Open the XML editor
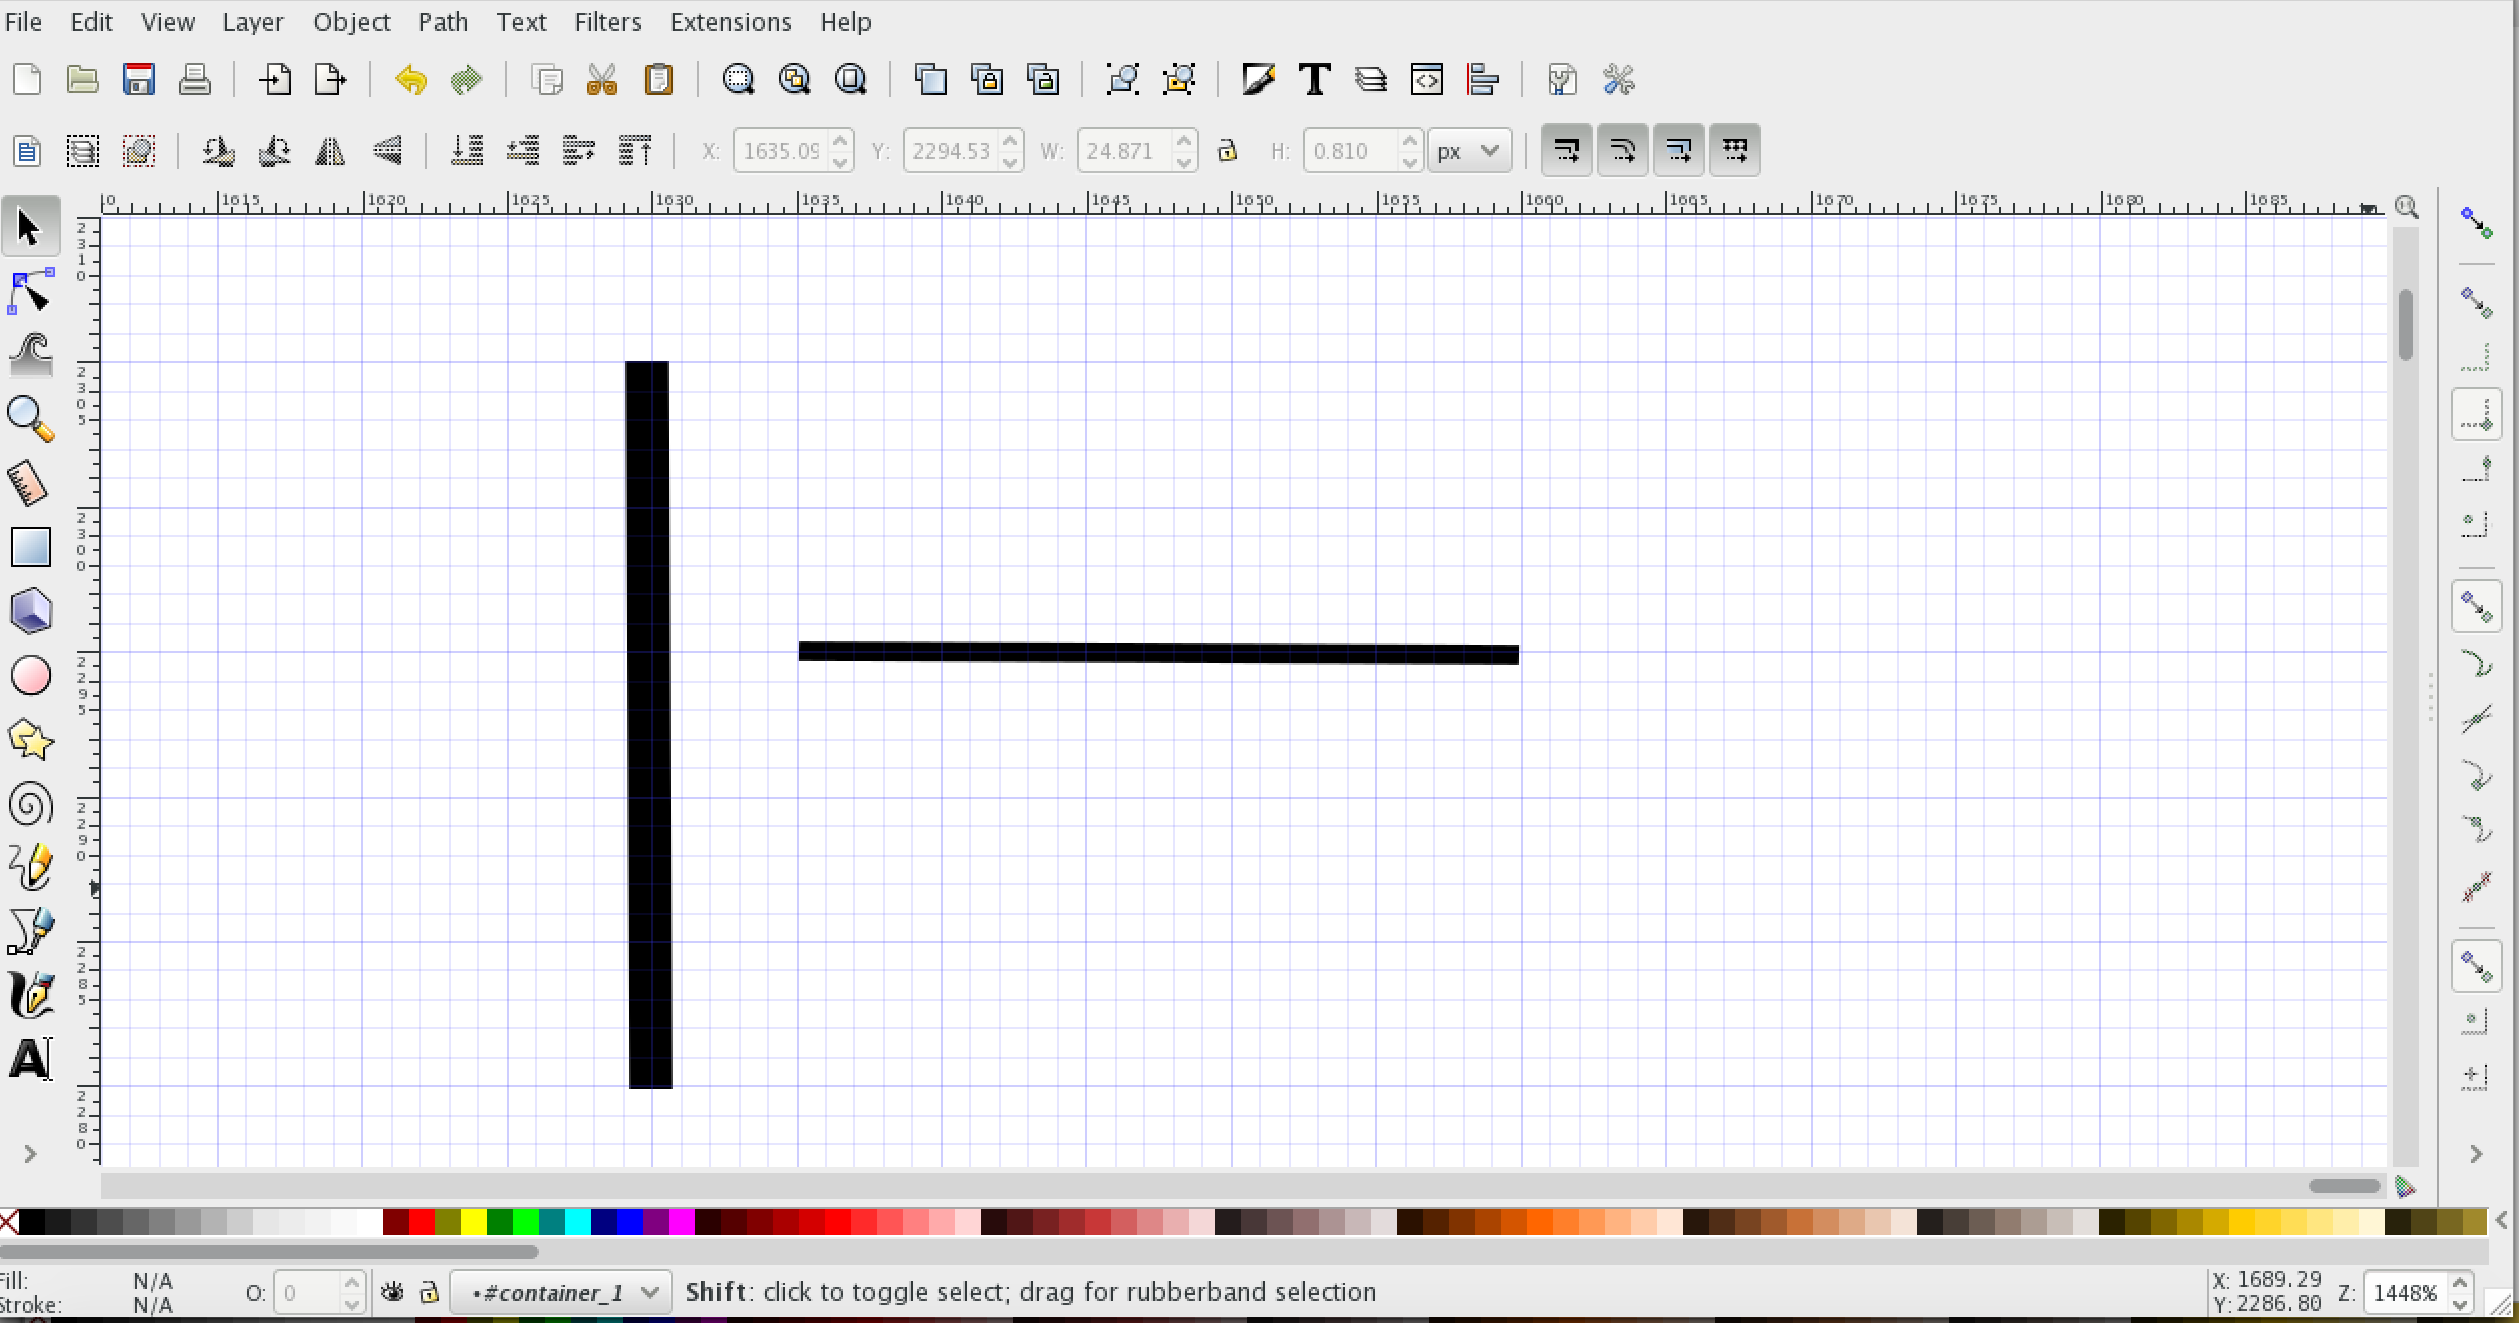2519x1323 pixels. click(1426, 79)
